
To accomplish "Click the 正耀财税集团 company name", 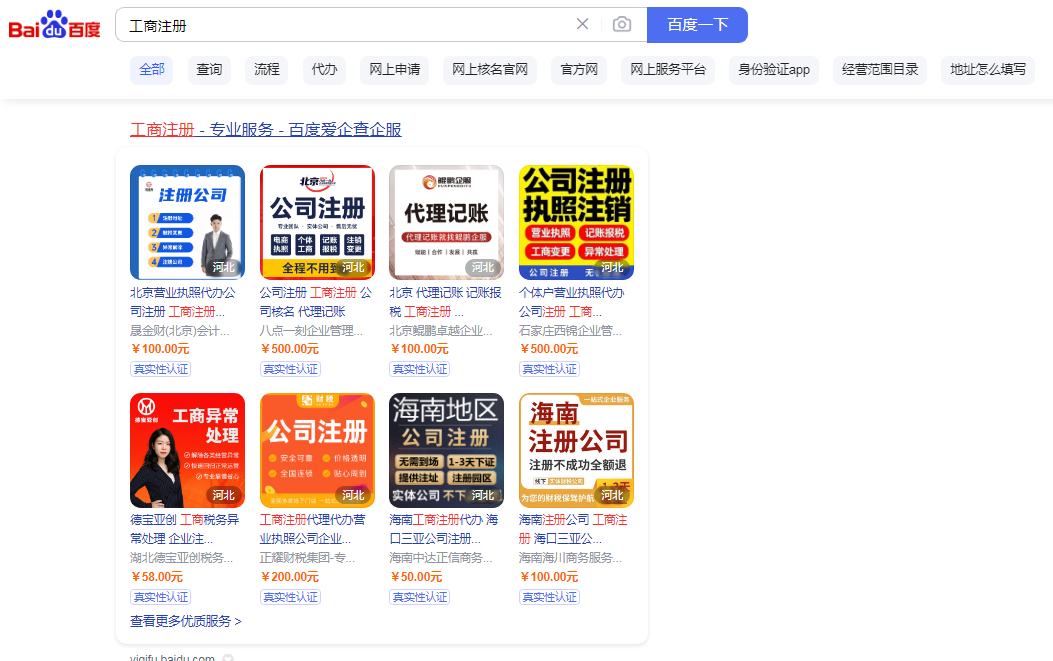I will [308, 558].
